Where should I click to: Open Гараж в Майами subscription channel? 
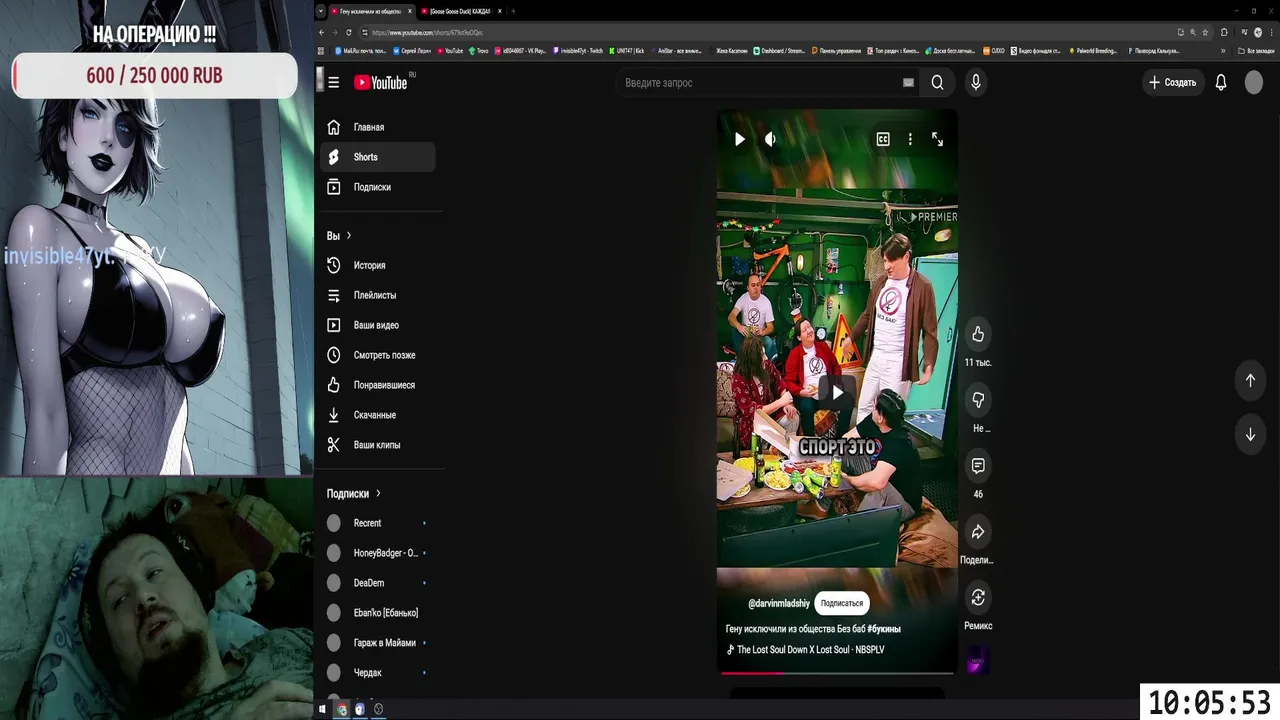pos(378,643)
